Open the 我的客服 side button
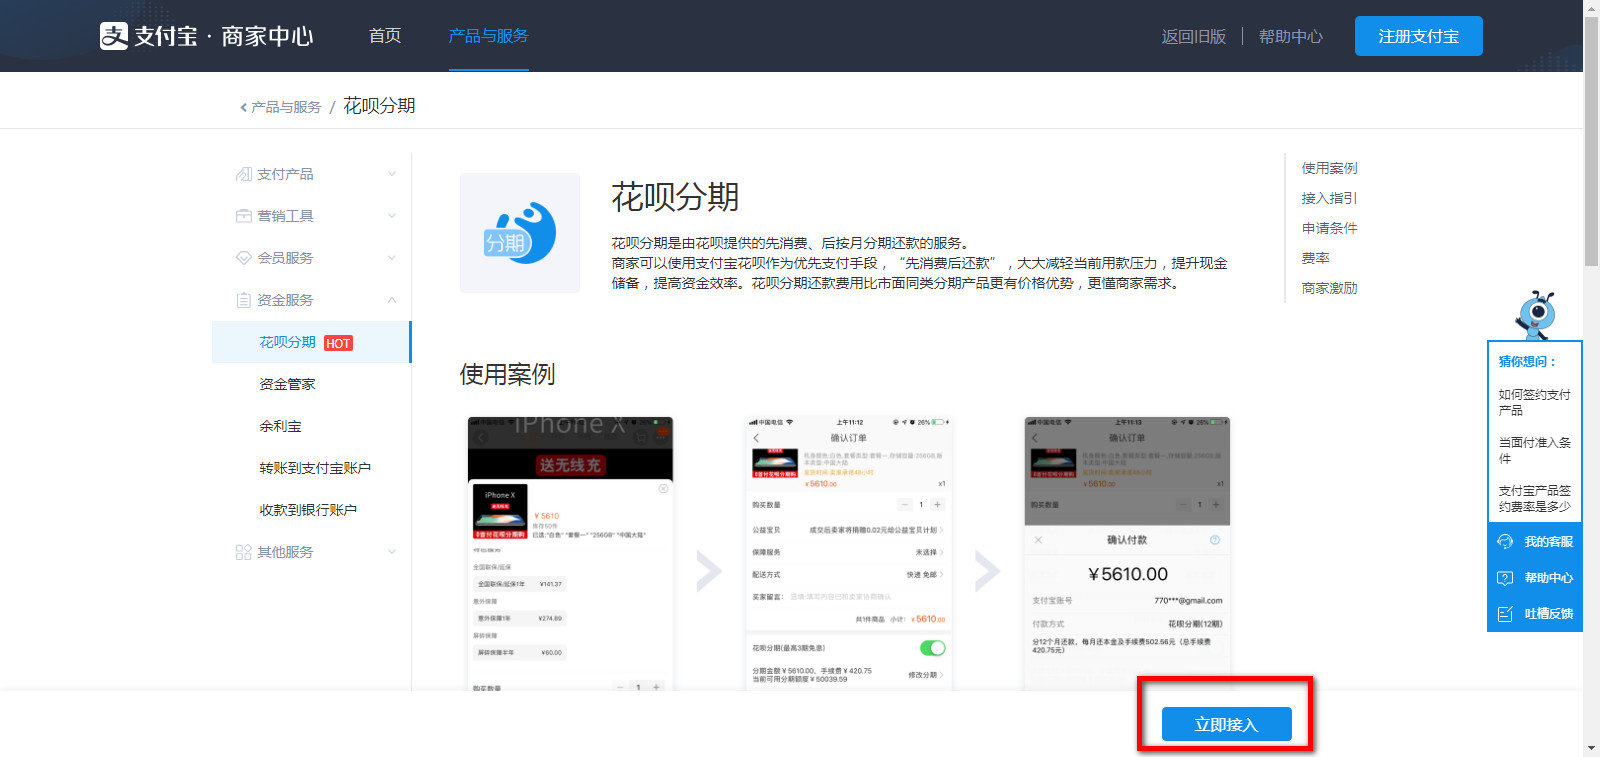This screenshot has width=1600, height=757. [x=1535, y=542]
